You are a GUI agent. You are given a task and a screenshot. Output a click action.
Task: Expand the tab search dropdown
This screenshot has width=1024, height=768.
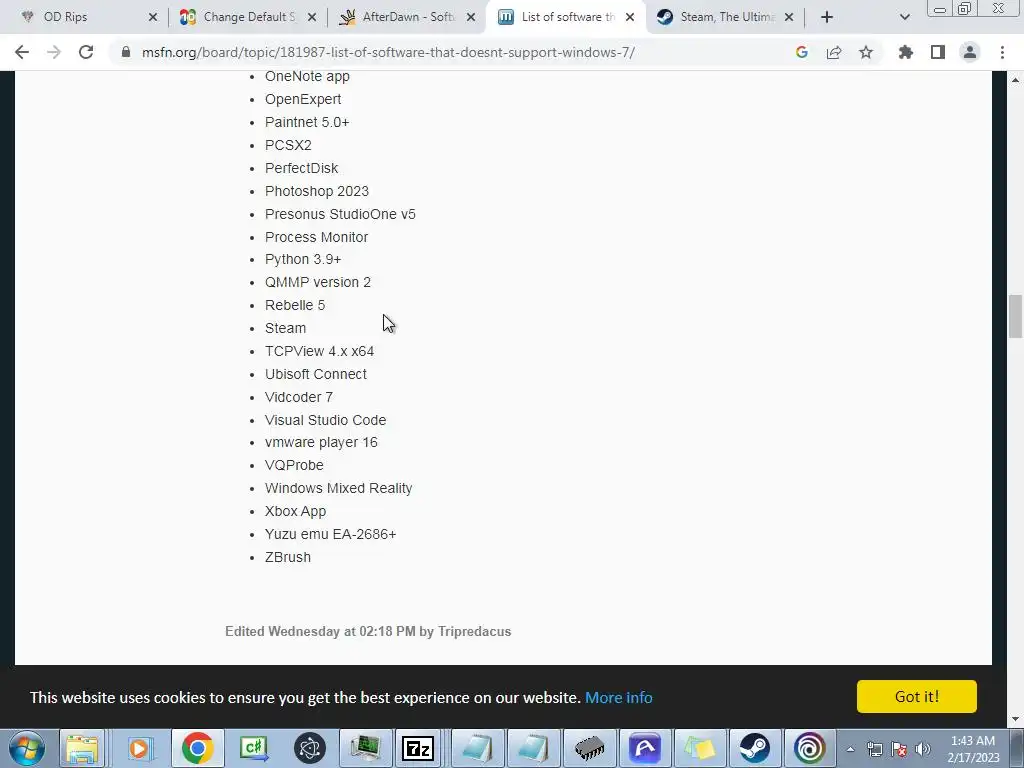tap(904, 17)
